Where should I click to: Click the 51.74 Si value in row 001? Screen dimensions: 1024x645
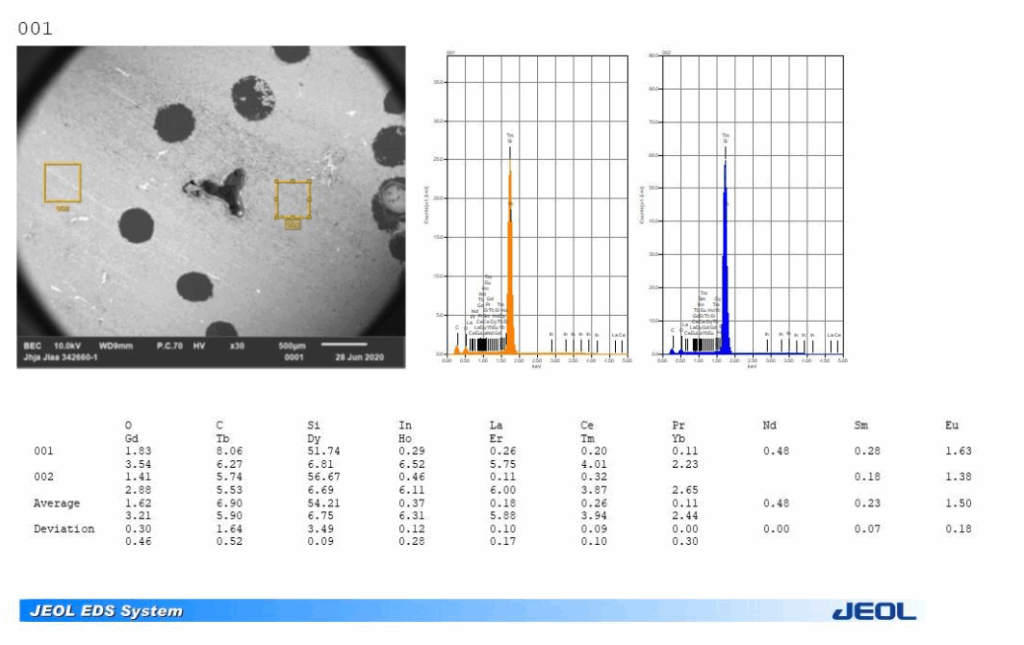coord(324,451)
